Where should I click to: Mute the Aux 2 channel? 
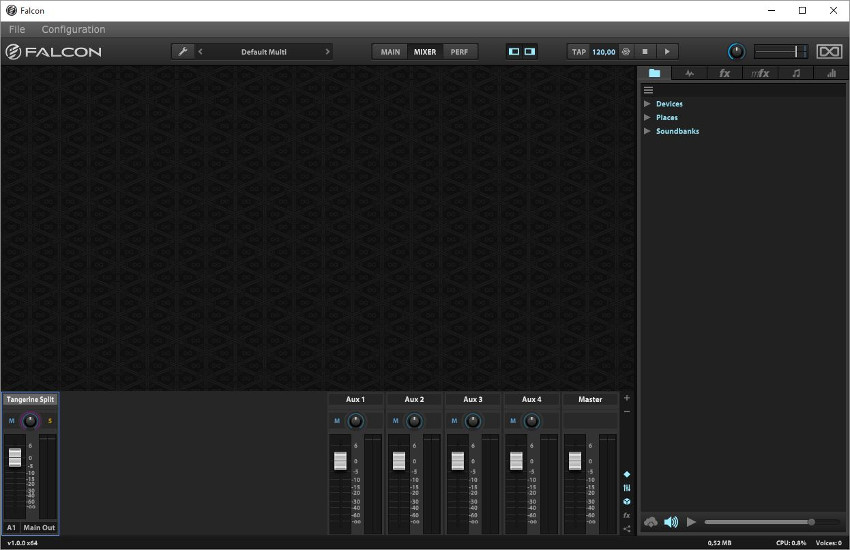tap(396, 420)
